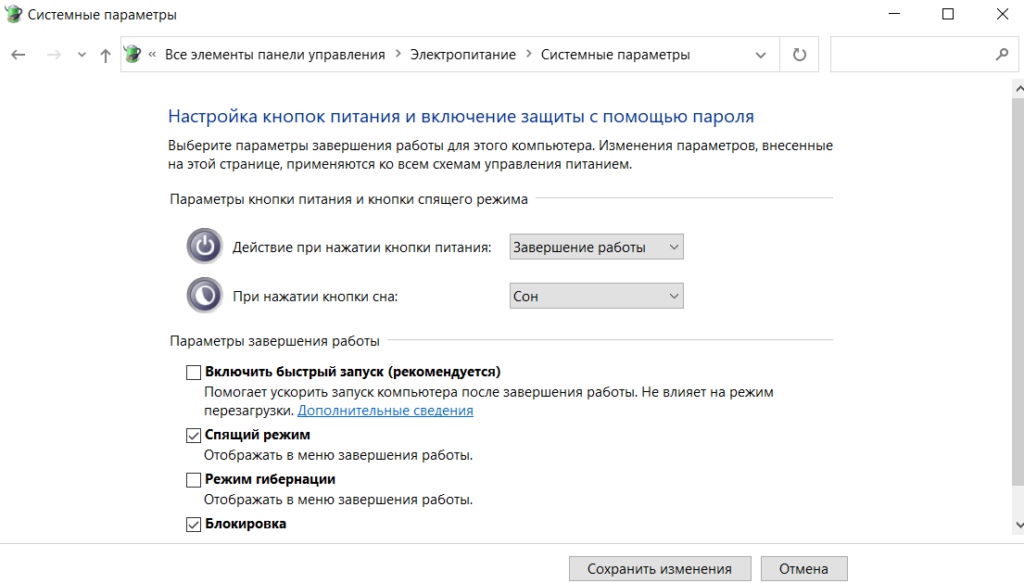The width and height of the screenshot is (1024, 583).
Task: Open address bar history dropdown
Action: pos(761,55)
